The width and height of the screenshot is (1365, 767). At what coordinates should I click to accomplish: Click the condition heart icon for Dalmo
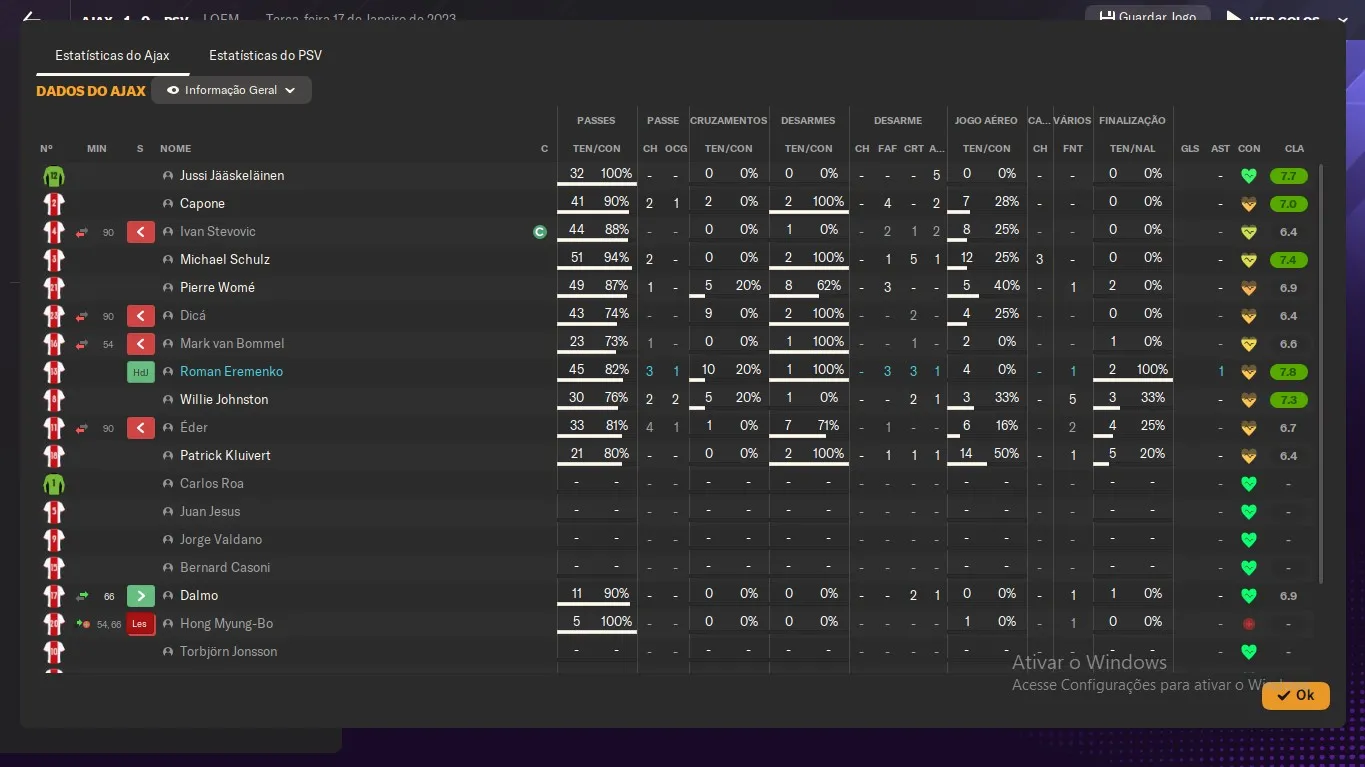(1248, 596)
